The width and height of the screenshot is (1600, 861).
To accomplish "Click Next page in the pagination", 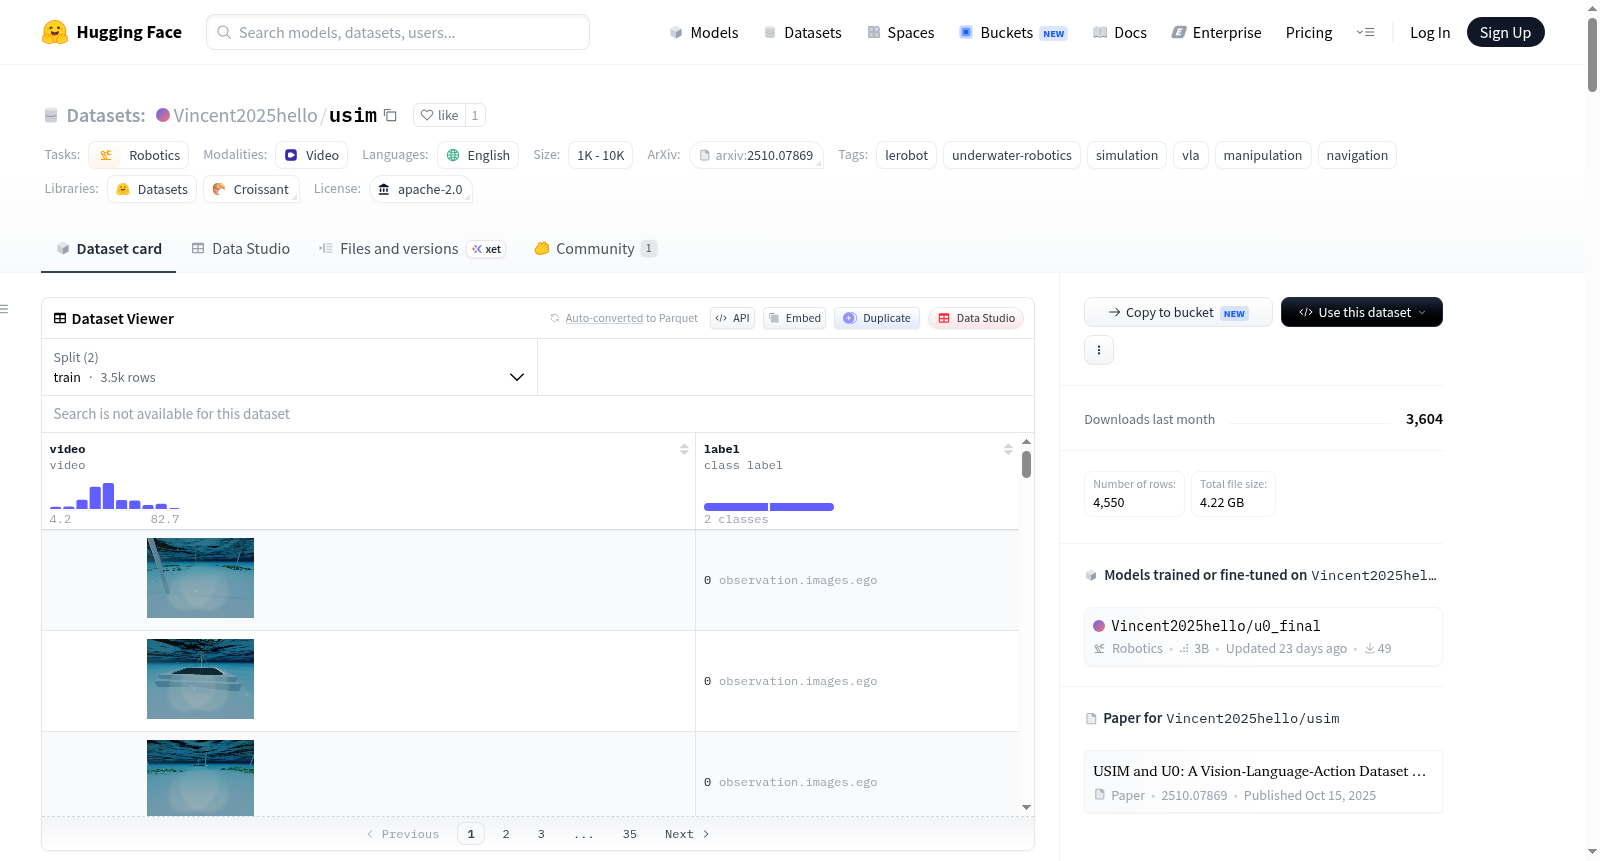I will click(687, 834).
